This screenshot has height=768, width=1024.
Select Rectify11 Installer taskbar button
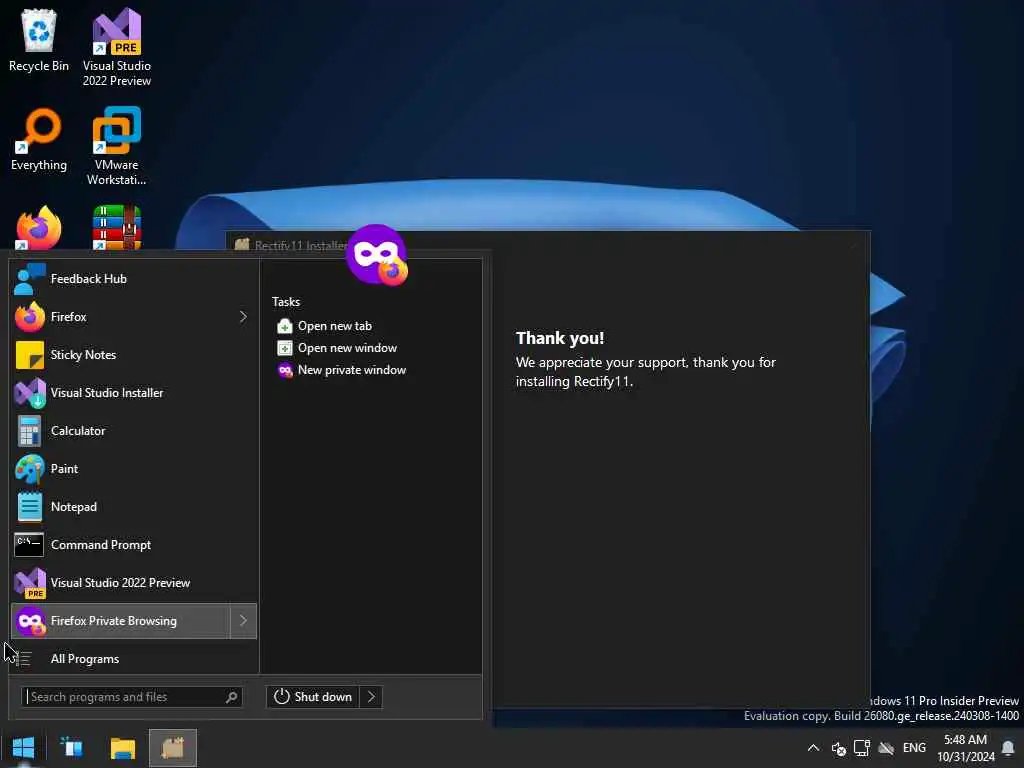(173, 748)
